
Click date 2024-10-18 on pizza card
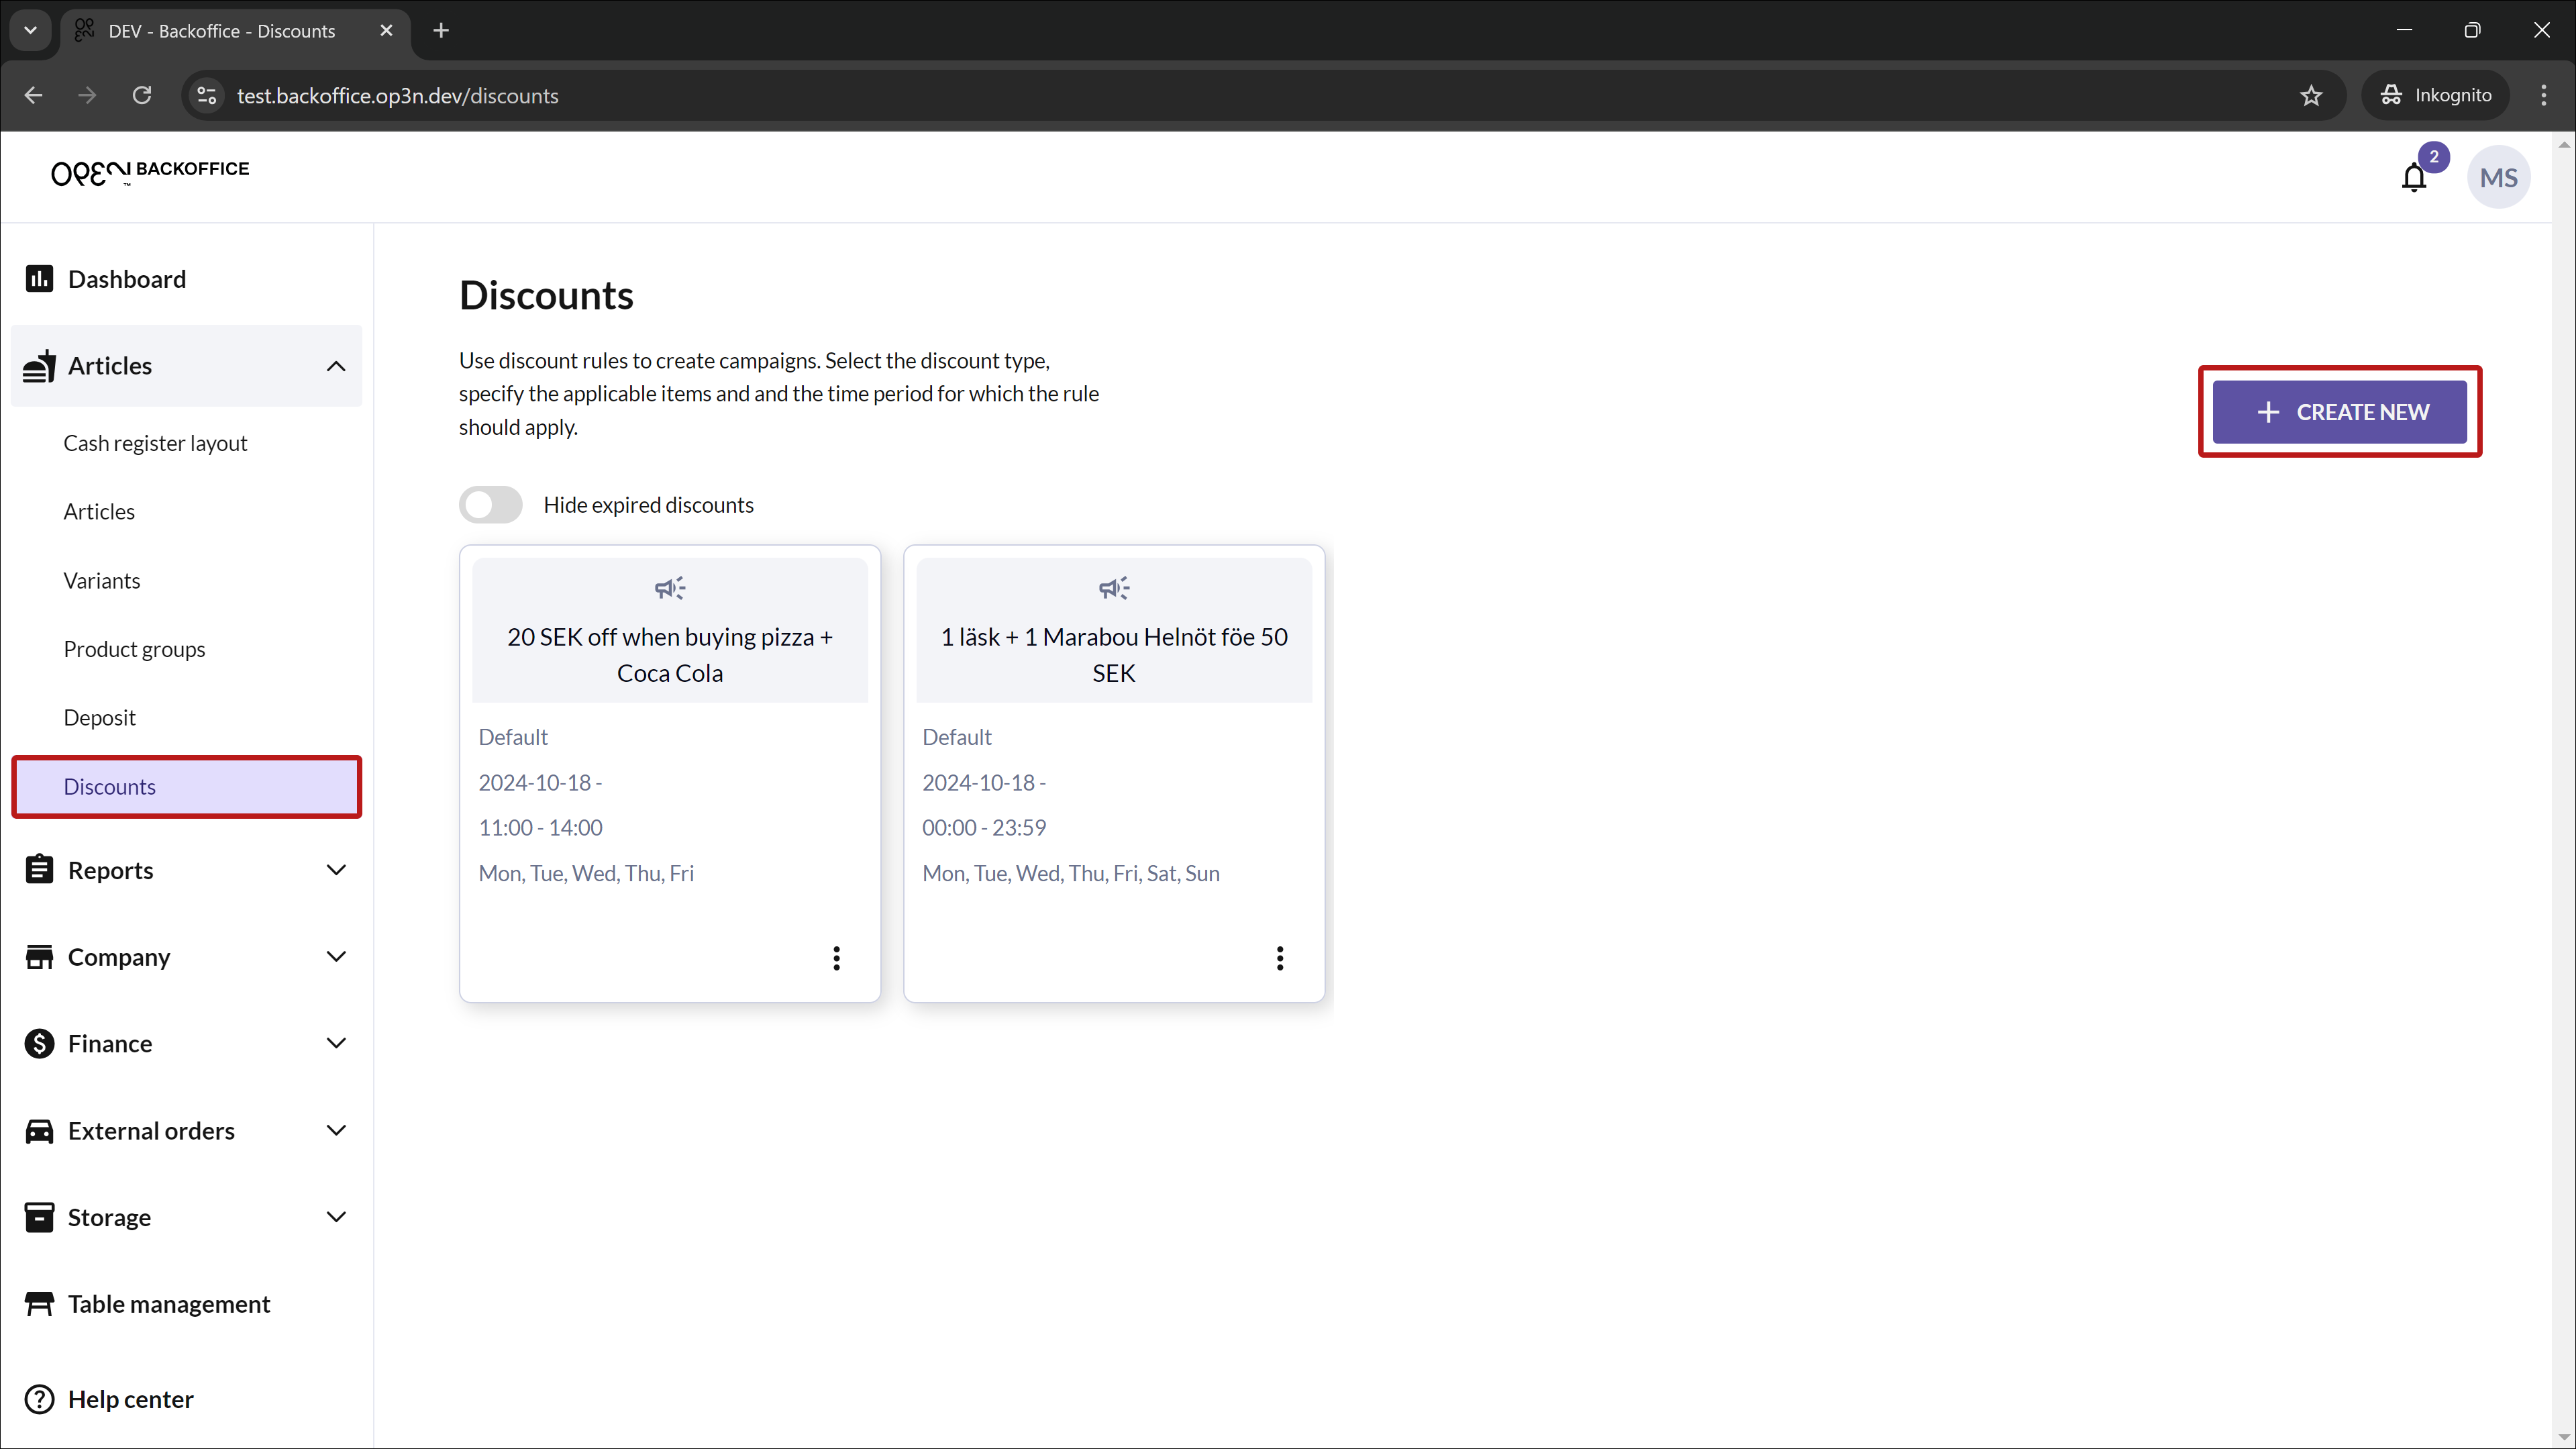(540, 782)
